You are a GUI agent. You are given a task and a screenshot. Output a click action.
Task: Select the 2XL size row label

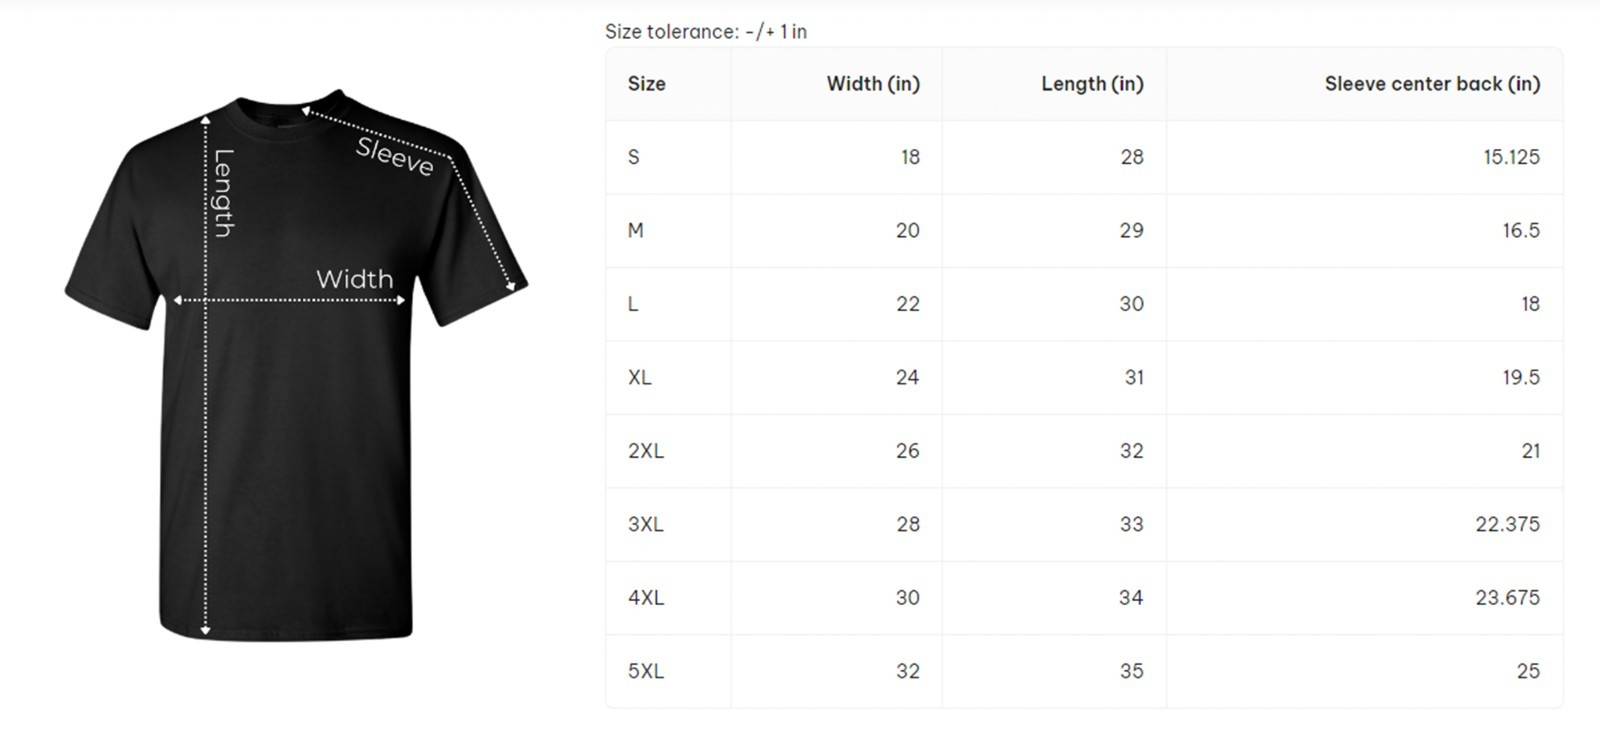tap(645, 451)
